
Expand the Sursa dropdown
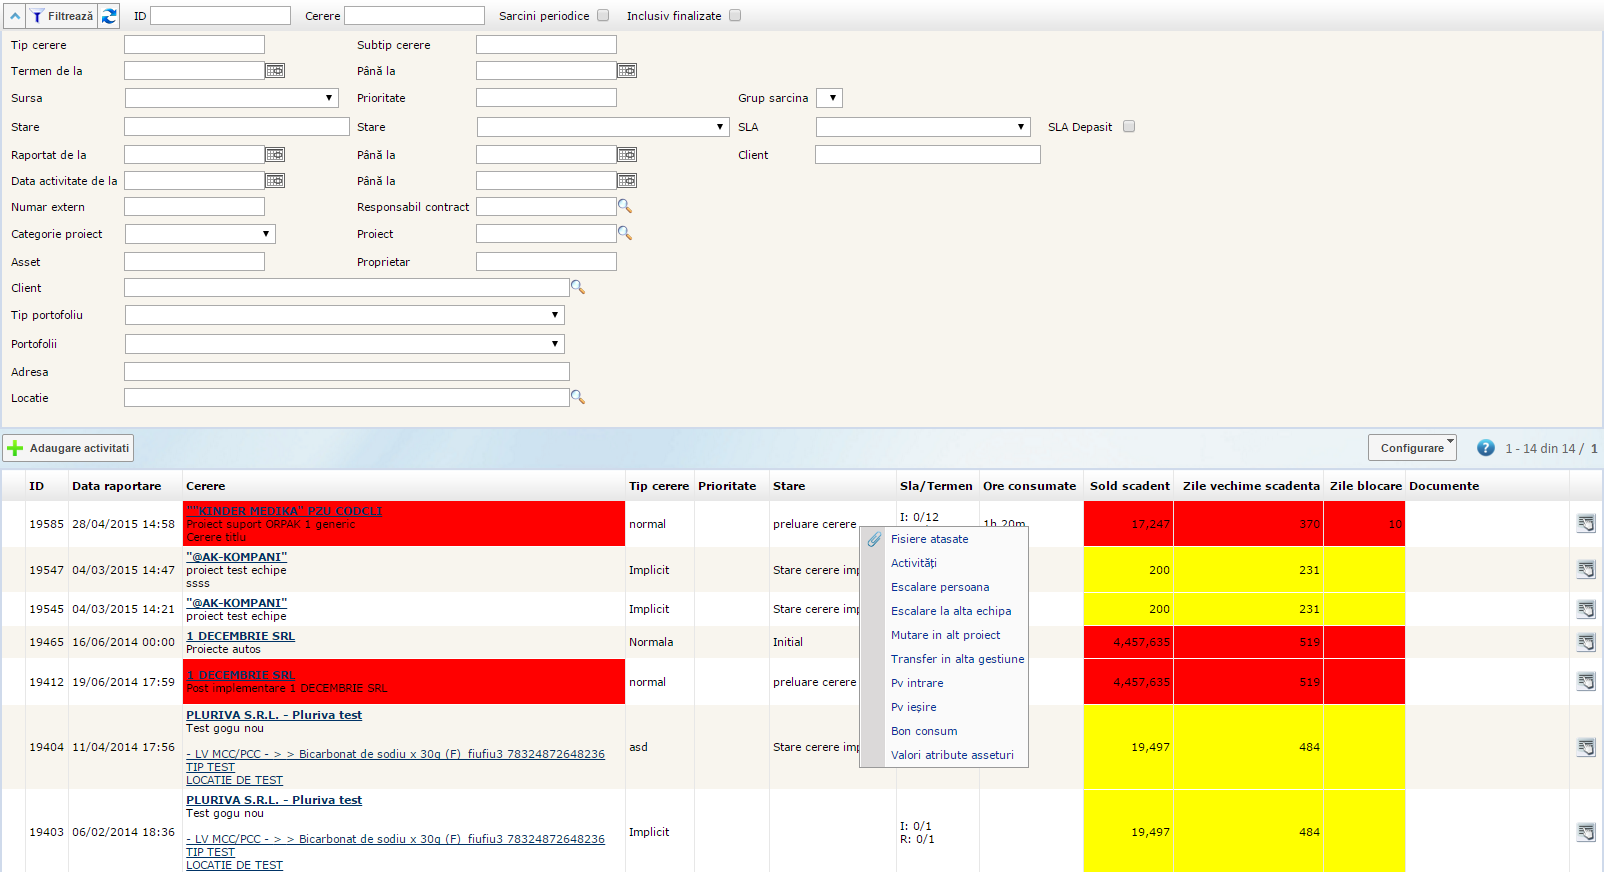point(231,98)
